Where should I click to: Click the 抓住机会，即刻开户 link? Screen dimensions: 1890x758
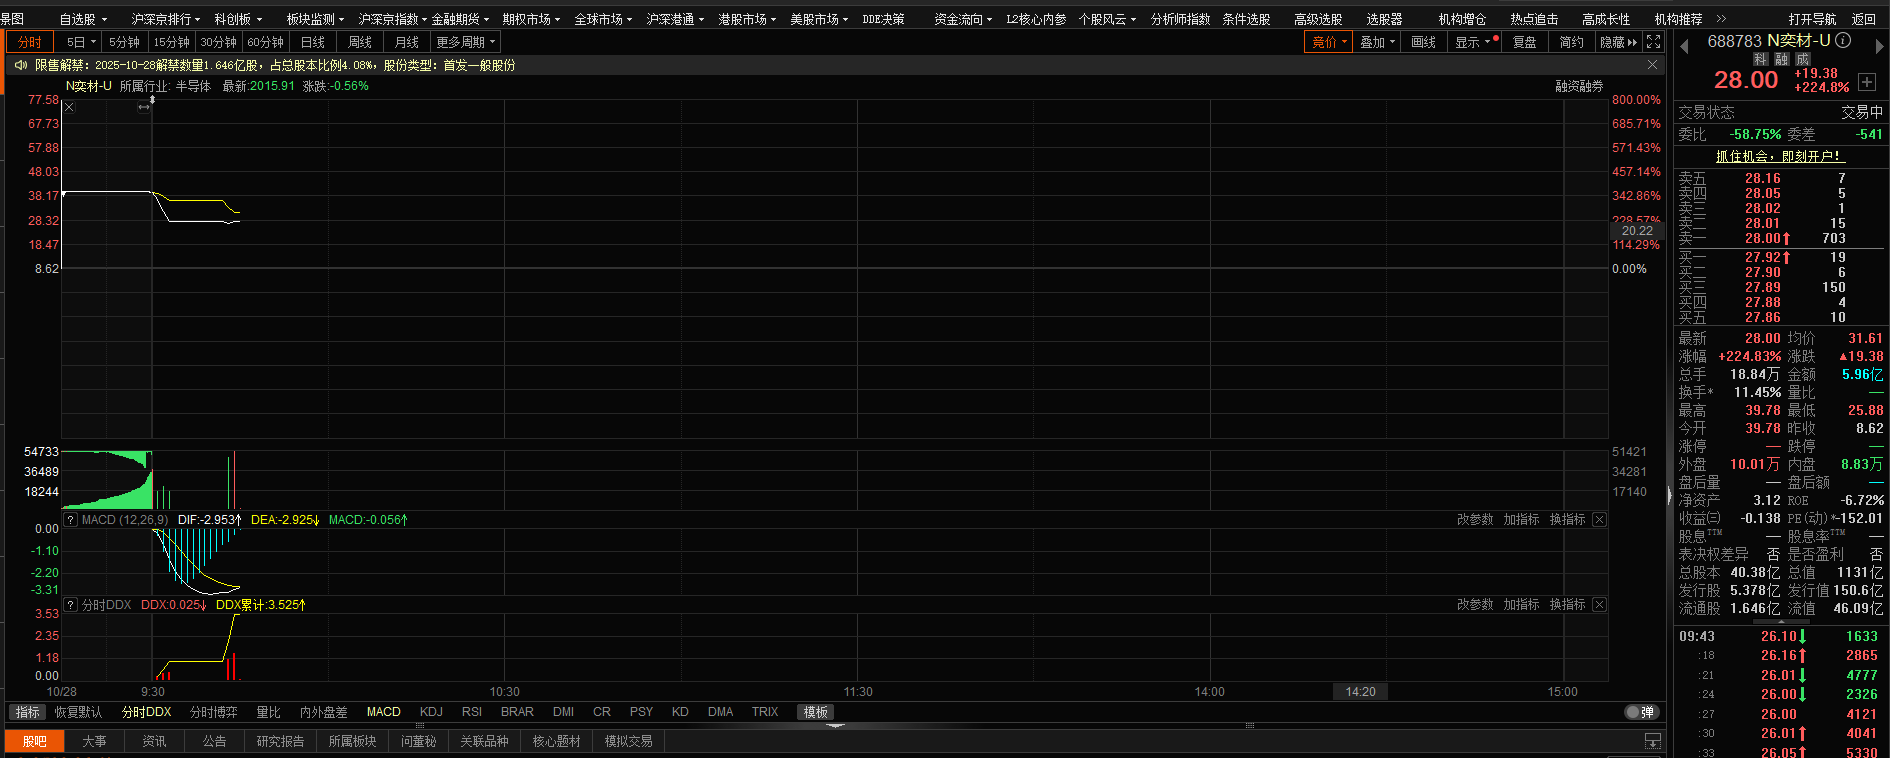tap(1778, 156)
